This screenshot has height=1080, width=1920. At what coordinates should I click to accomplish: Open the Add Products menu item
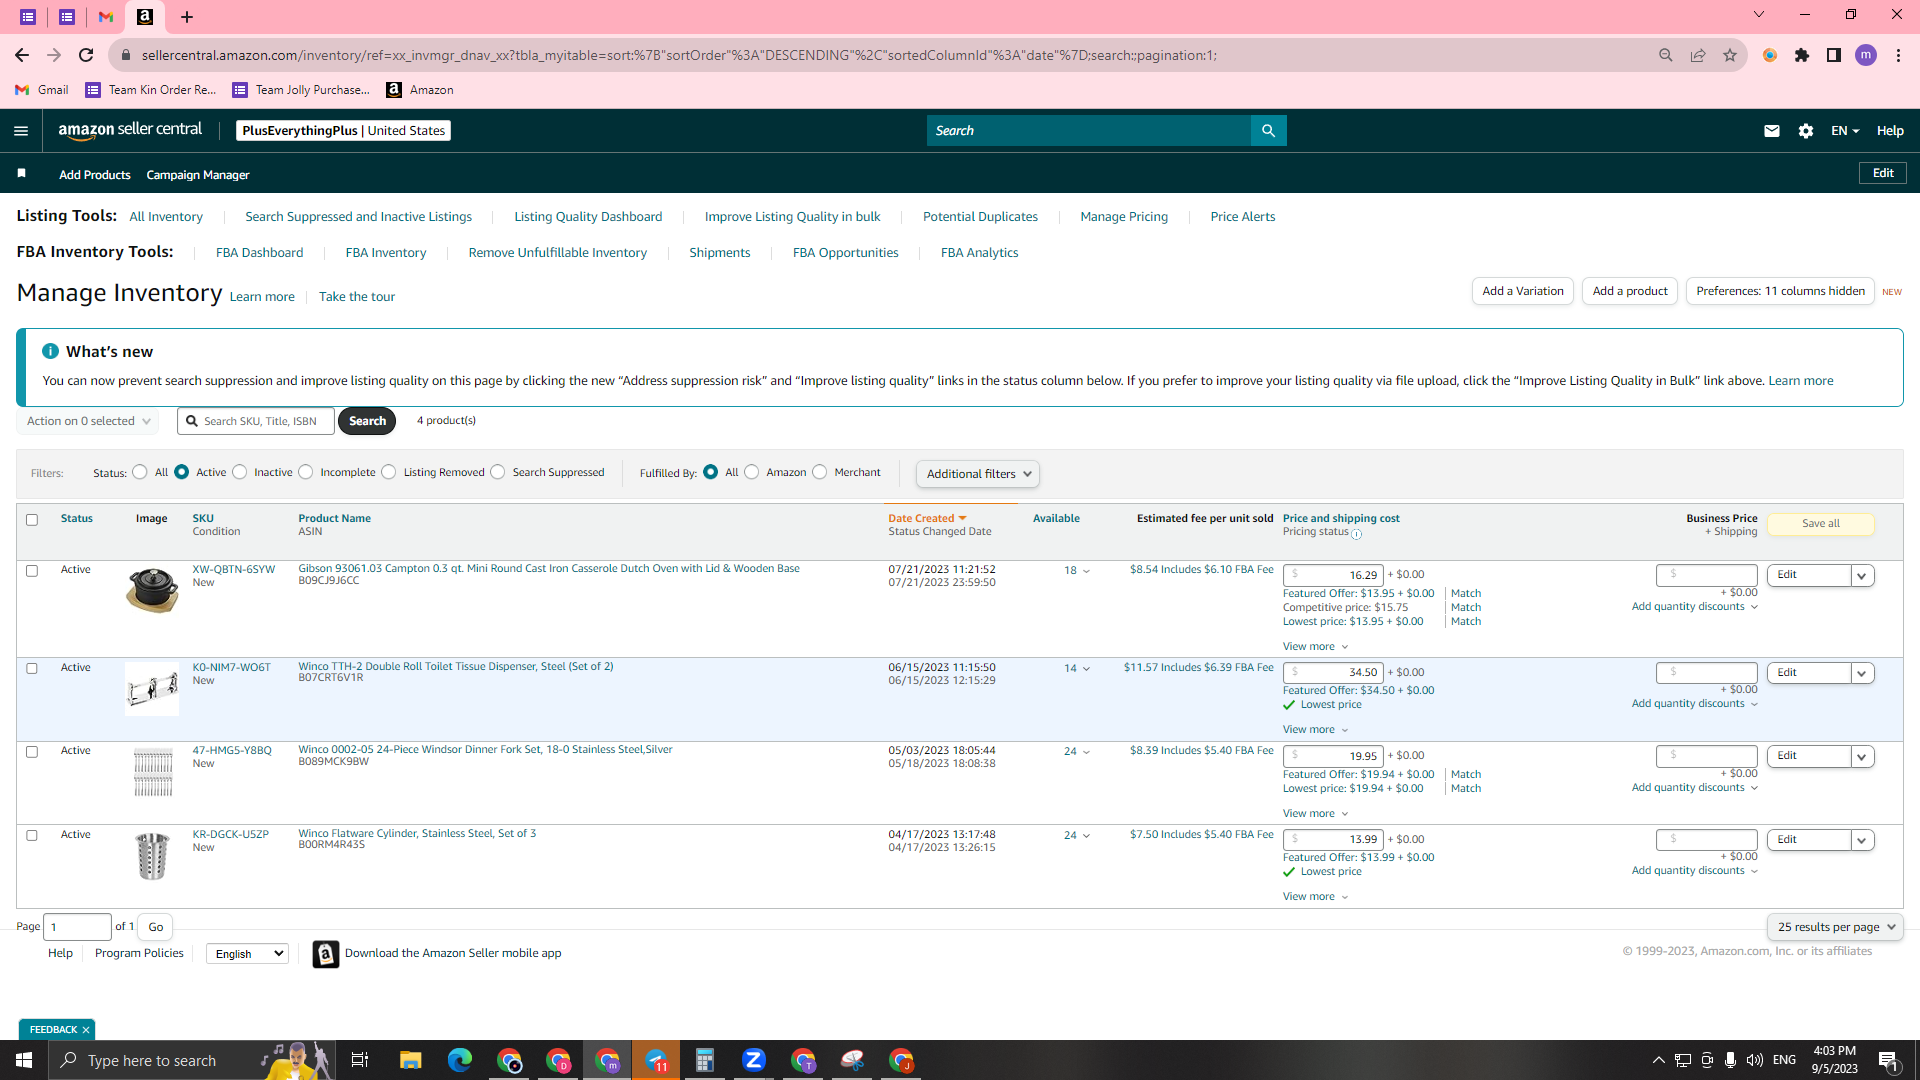(x=95, y=175)
